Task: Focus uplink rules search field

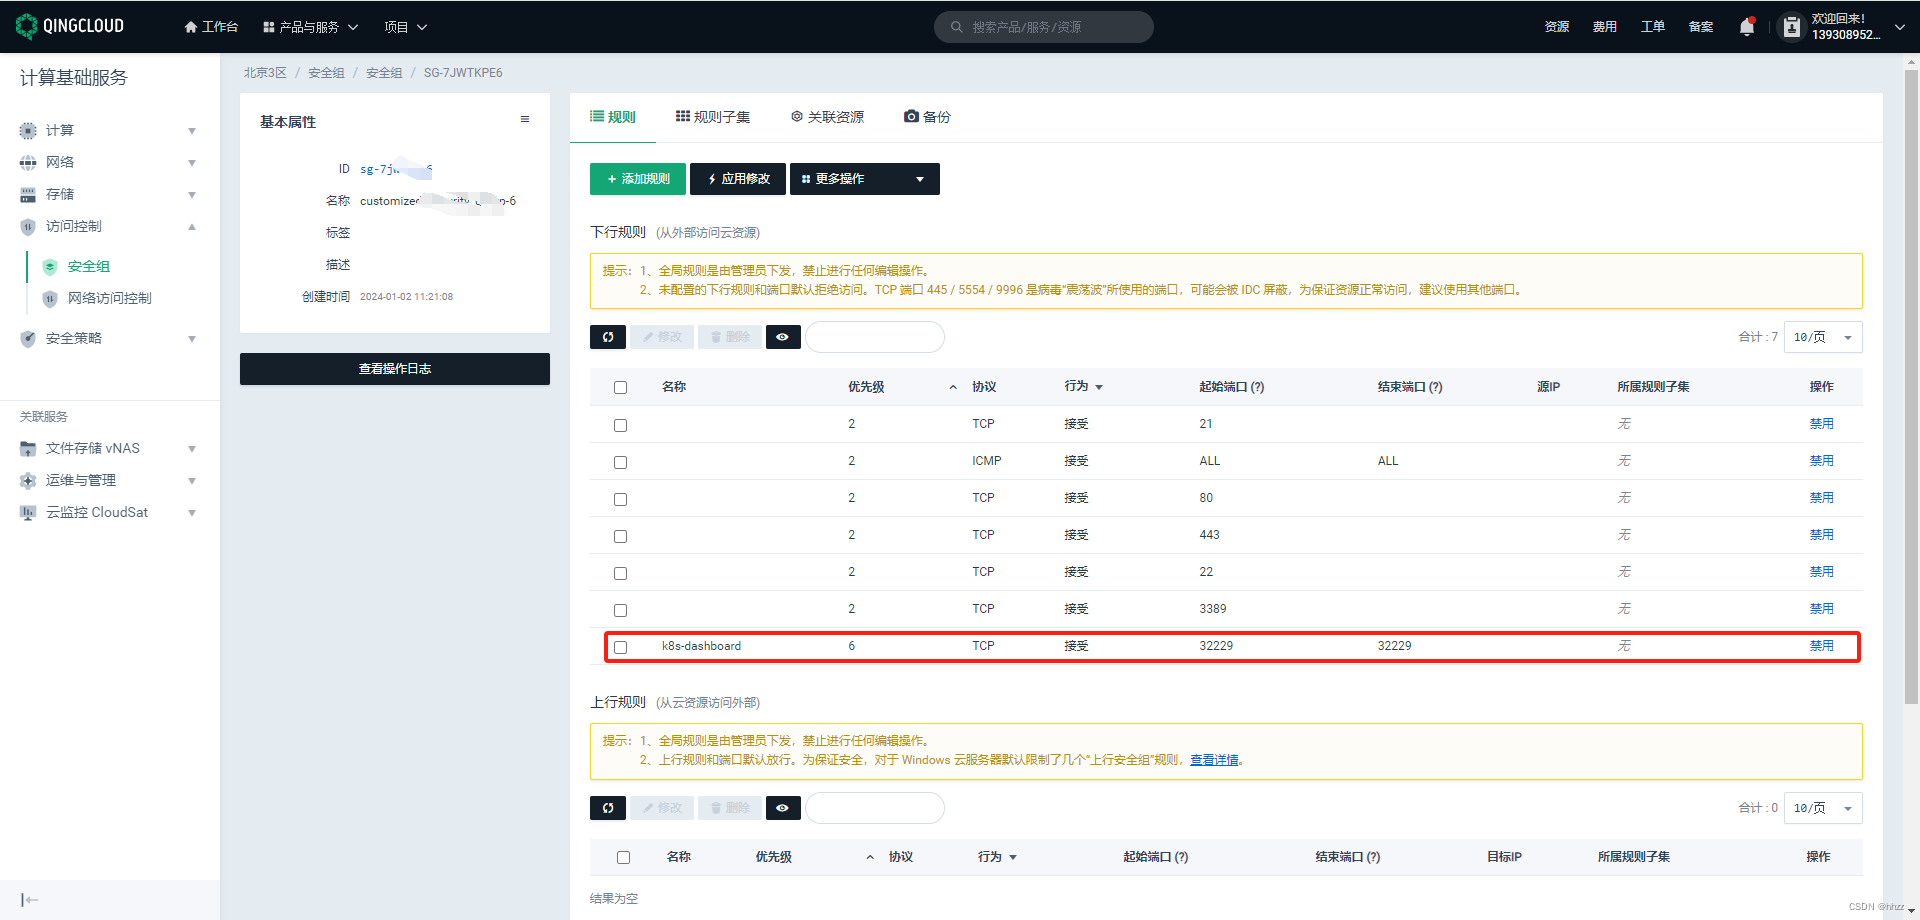Action: pyautogui.click(x=875, y=808)
